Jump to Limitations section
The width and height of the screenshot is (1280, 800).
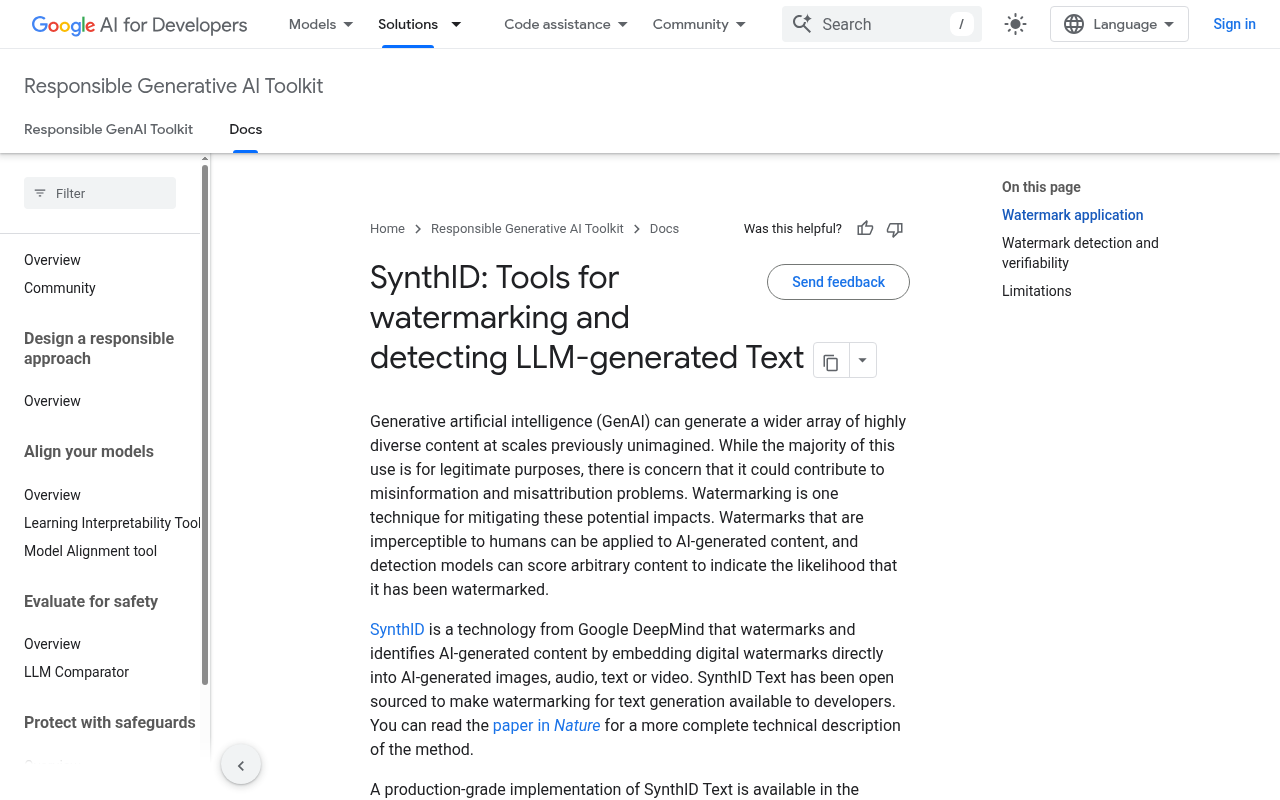coord(1036,291)
